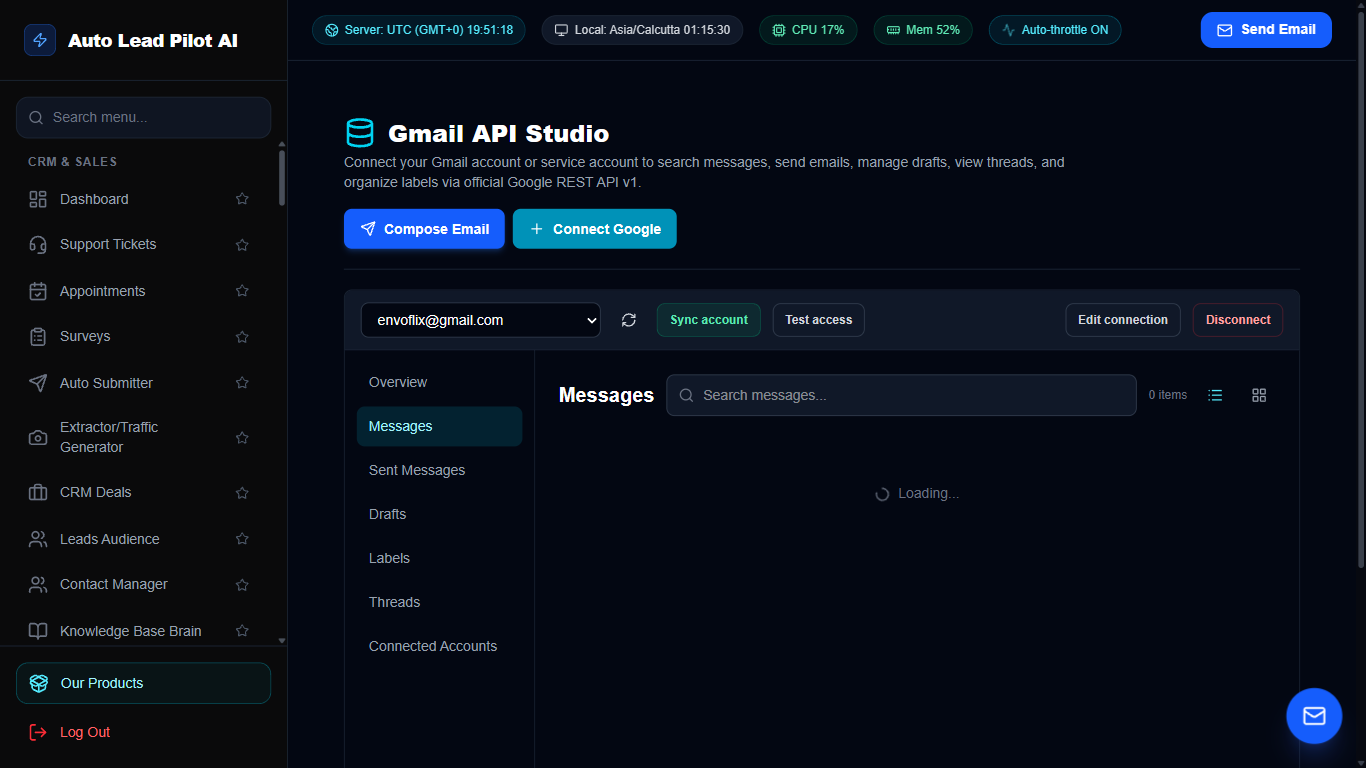Click the Appointments calendar icon
Viewport: 1366px width, 768px height.
[38, 291]
